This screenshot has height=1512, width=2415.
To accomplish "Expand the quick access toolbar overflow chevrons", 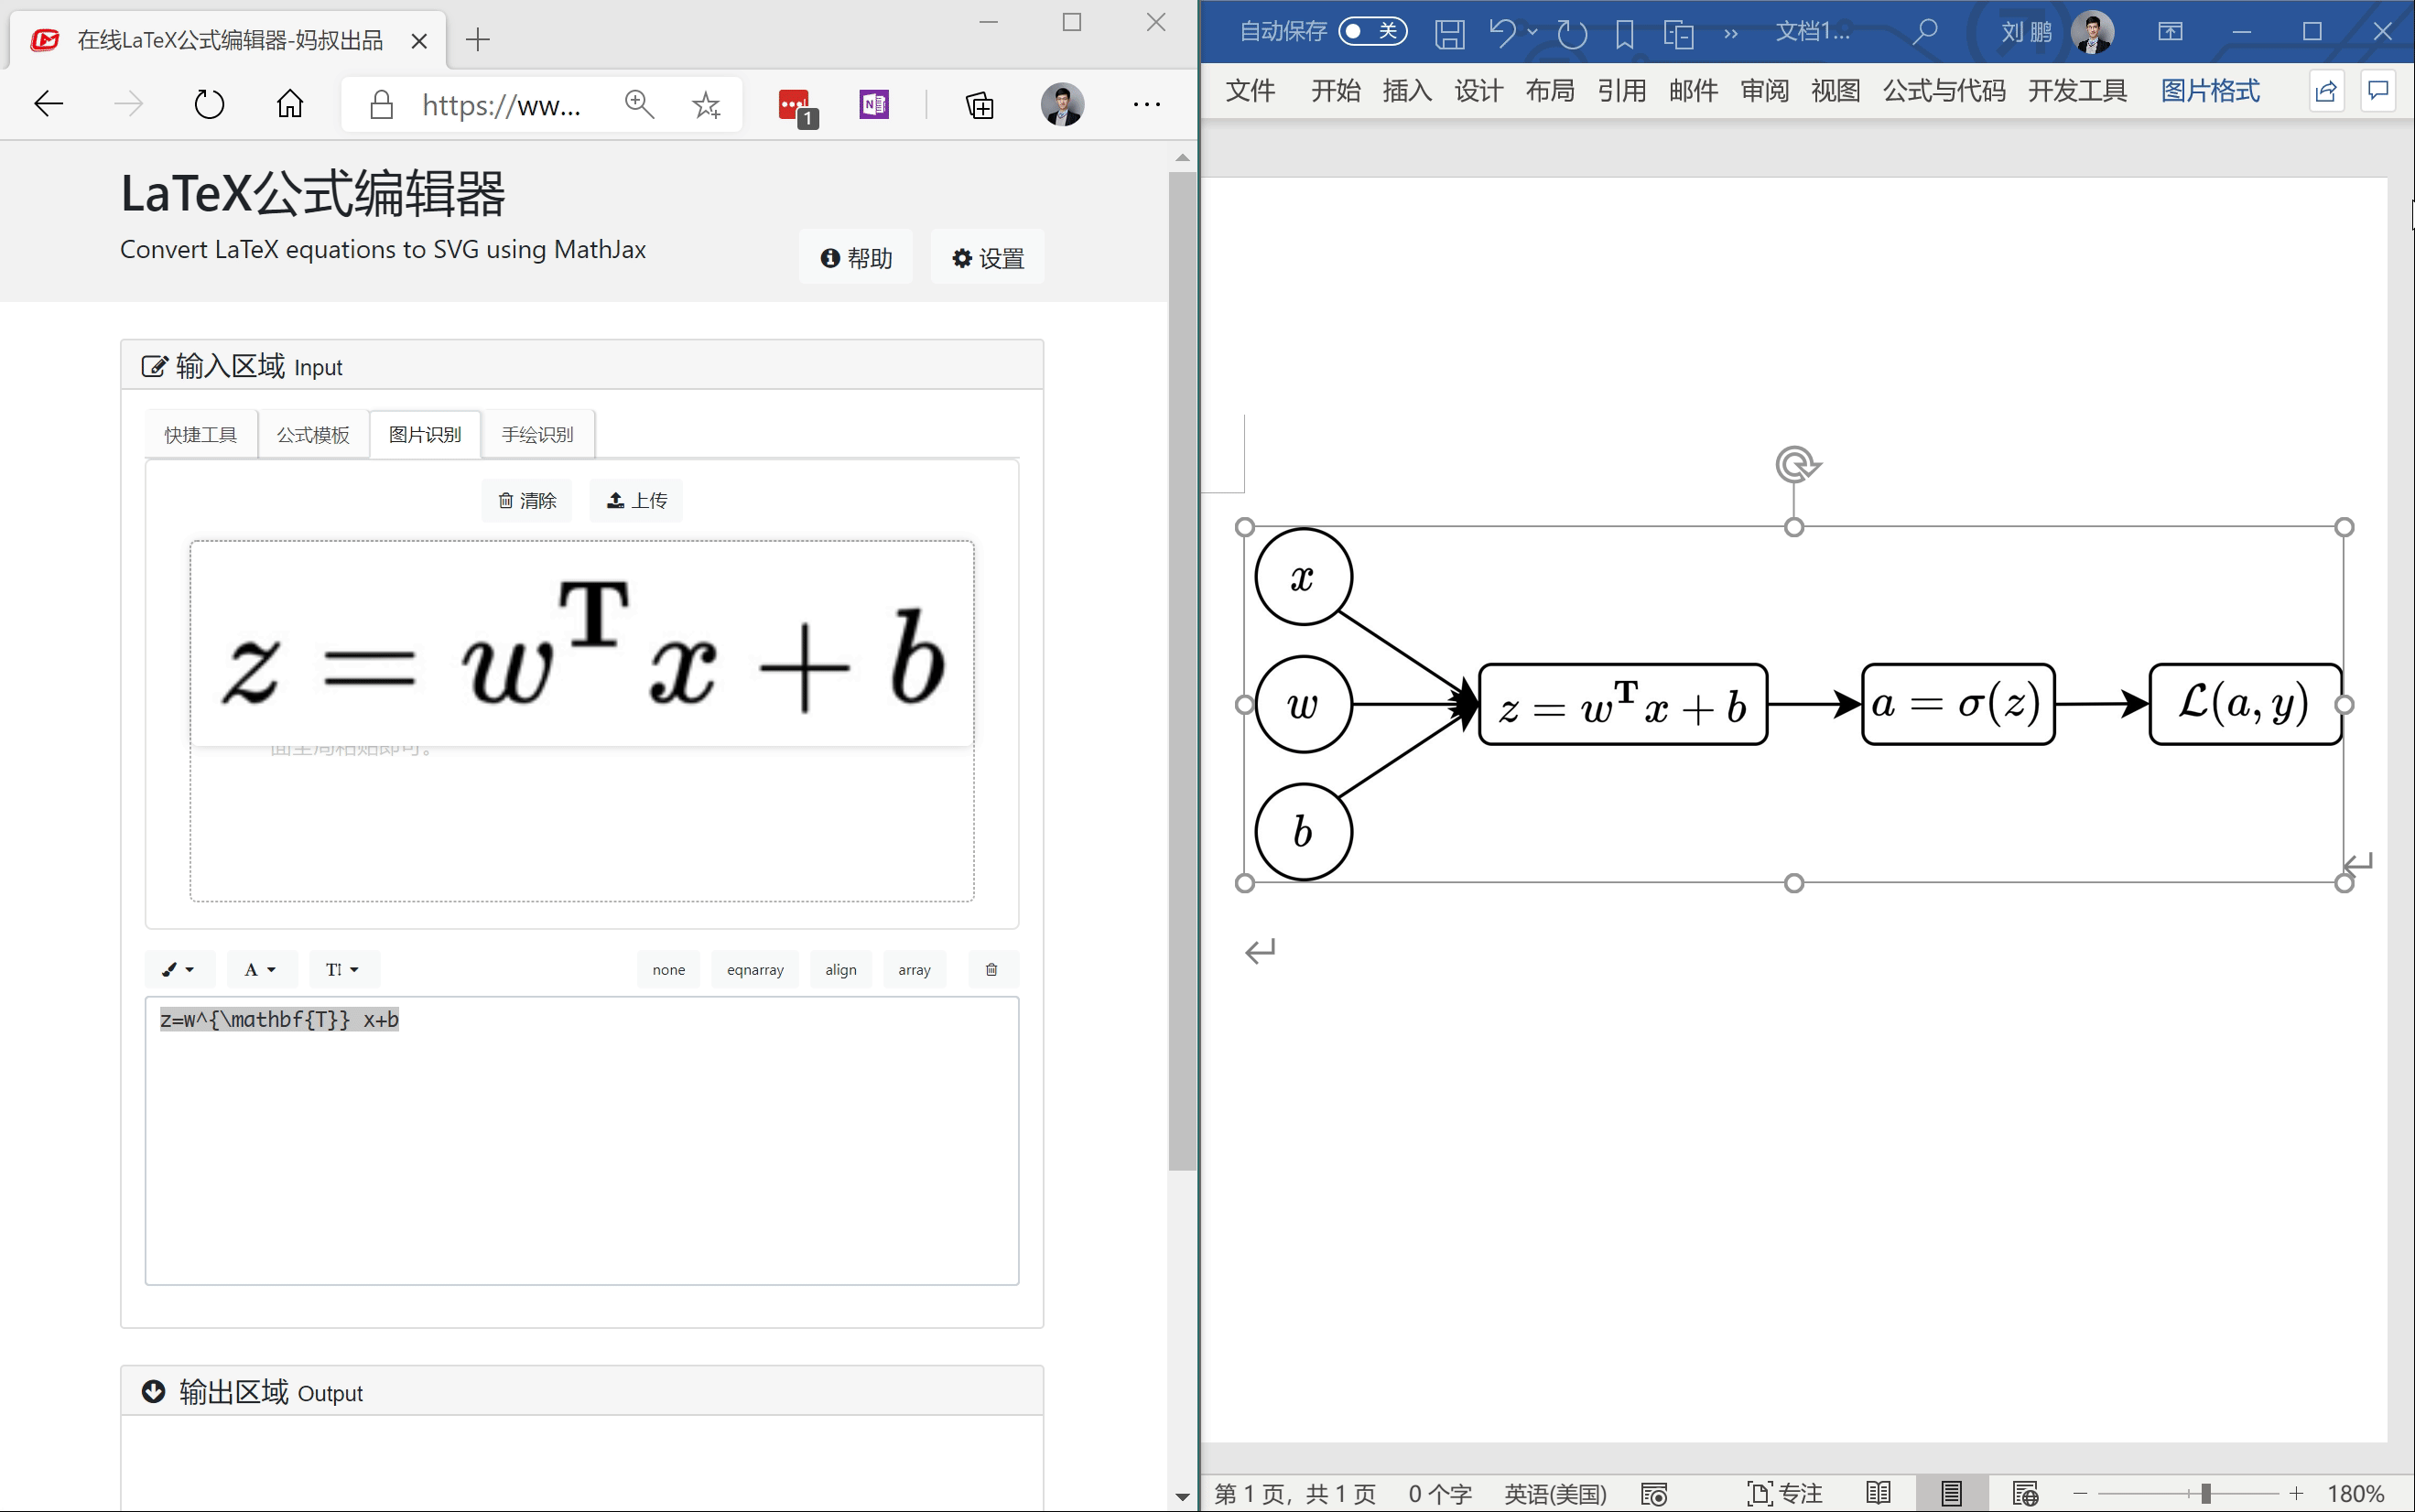I will [x=1731, y=34].
